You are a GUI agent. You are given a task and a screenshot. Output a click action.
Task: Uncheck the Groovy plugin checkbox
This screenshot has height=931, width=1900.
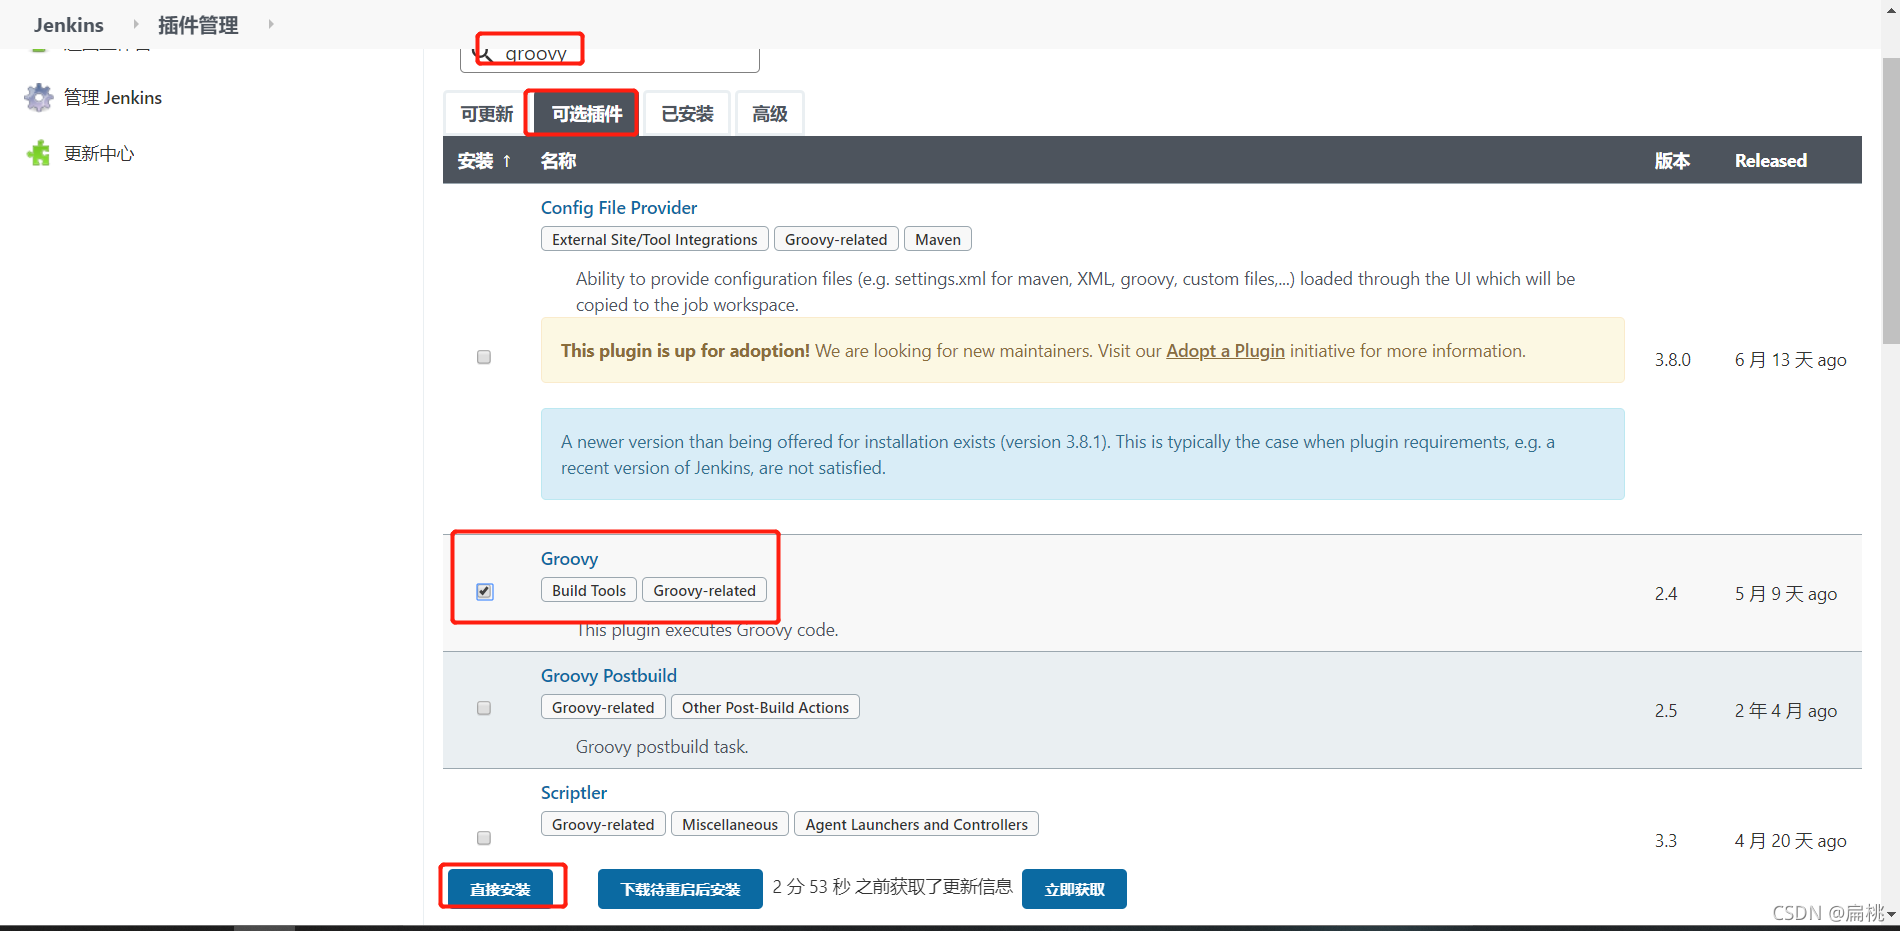[485, 591]
